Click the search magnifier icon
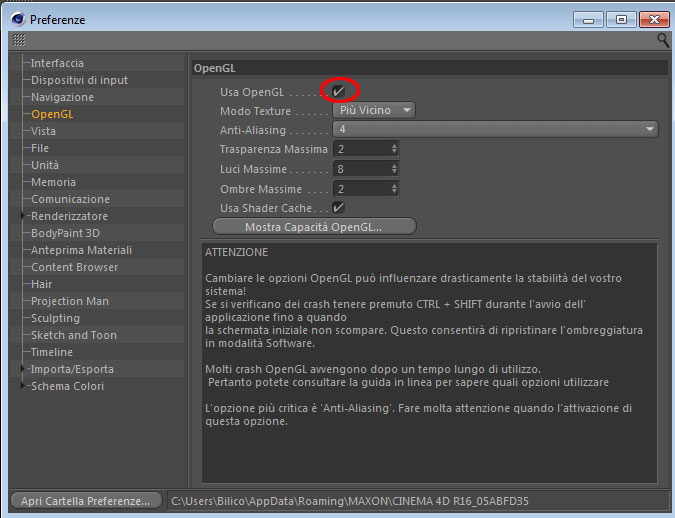 click(663, 40)
